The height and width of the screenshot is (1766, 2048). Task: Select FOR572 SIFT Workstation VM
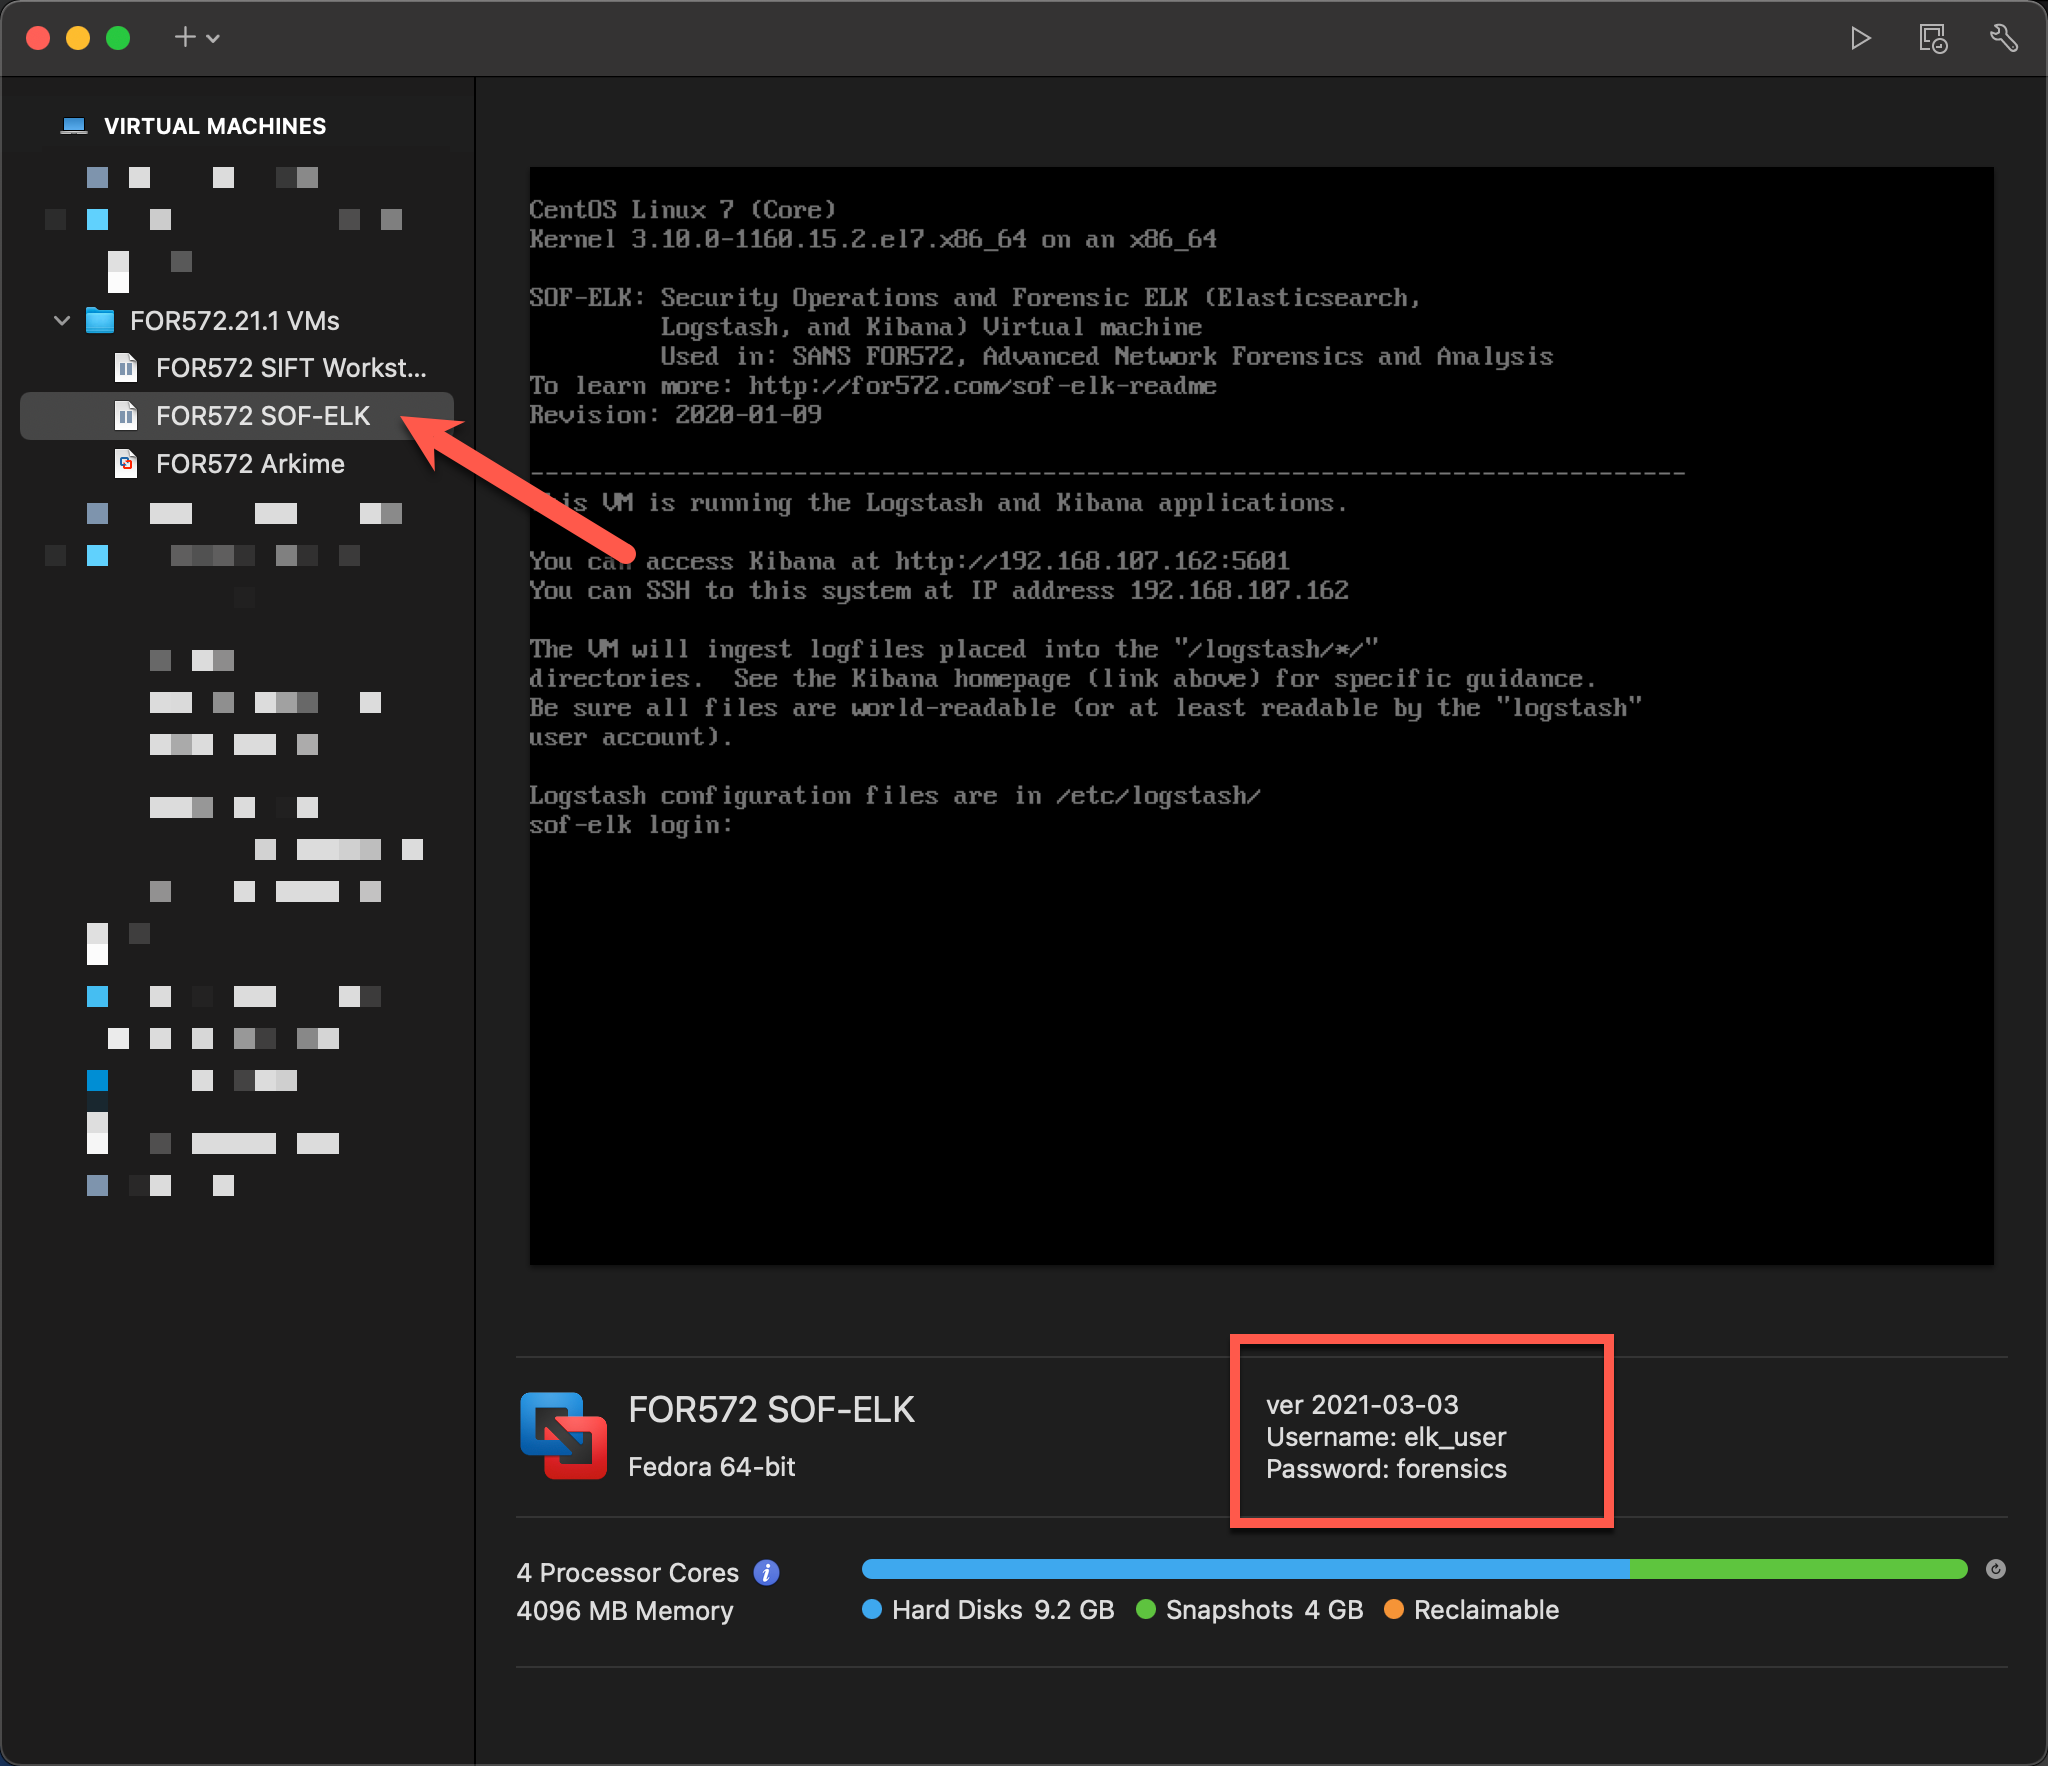click(290, 368)
